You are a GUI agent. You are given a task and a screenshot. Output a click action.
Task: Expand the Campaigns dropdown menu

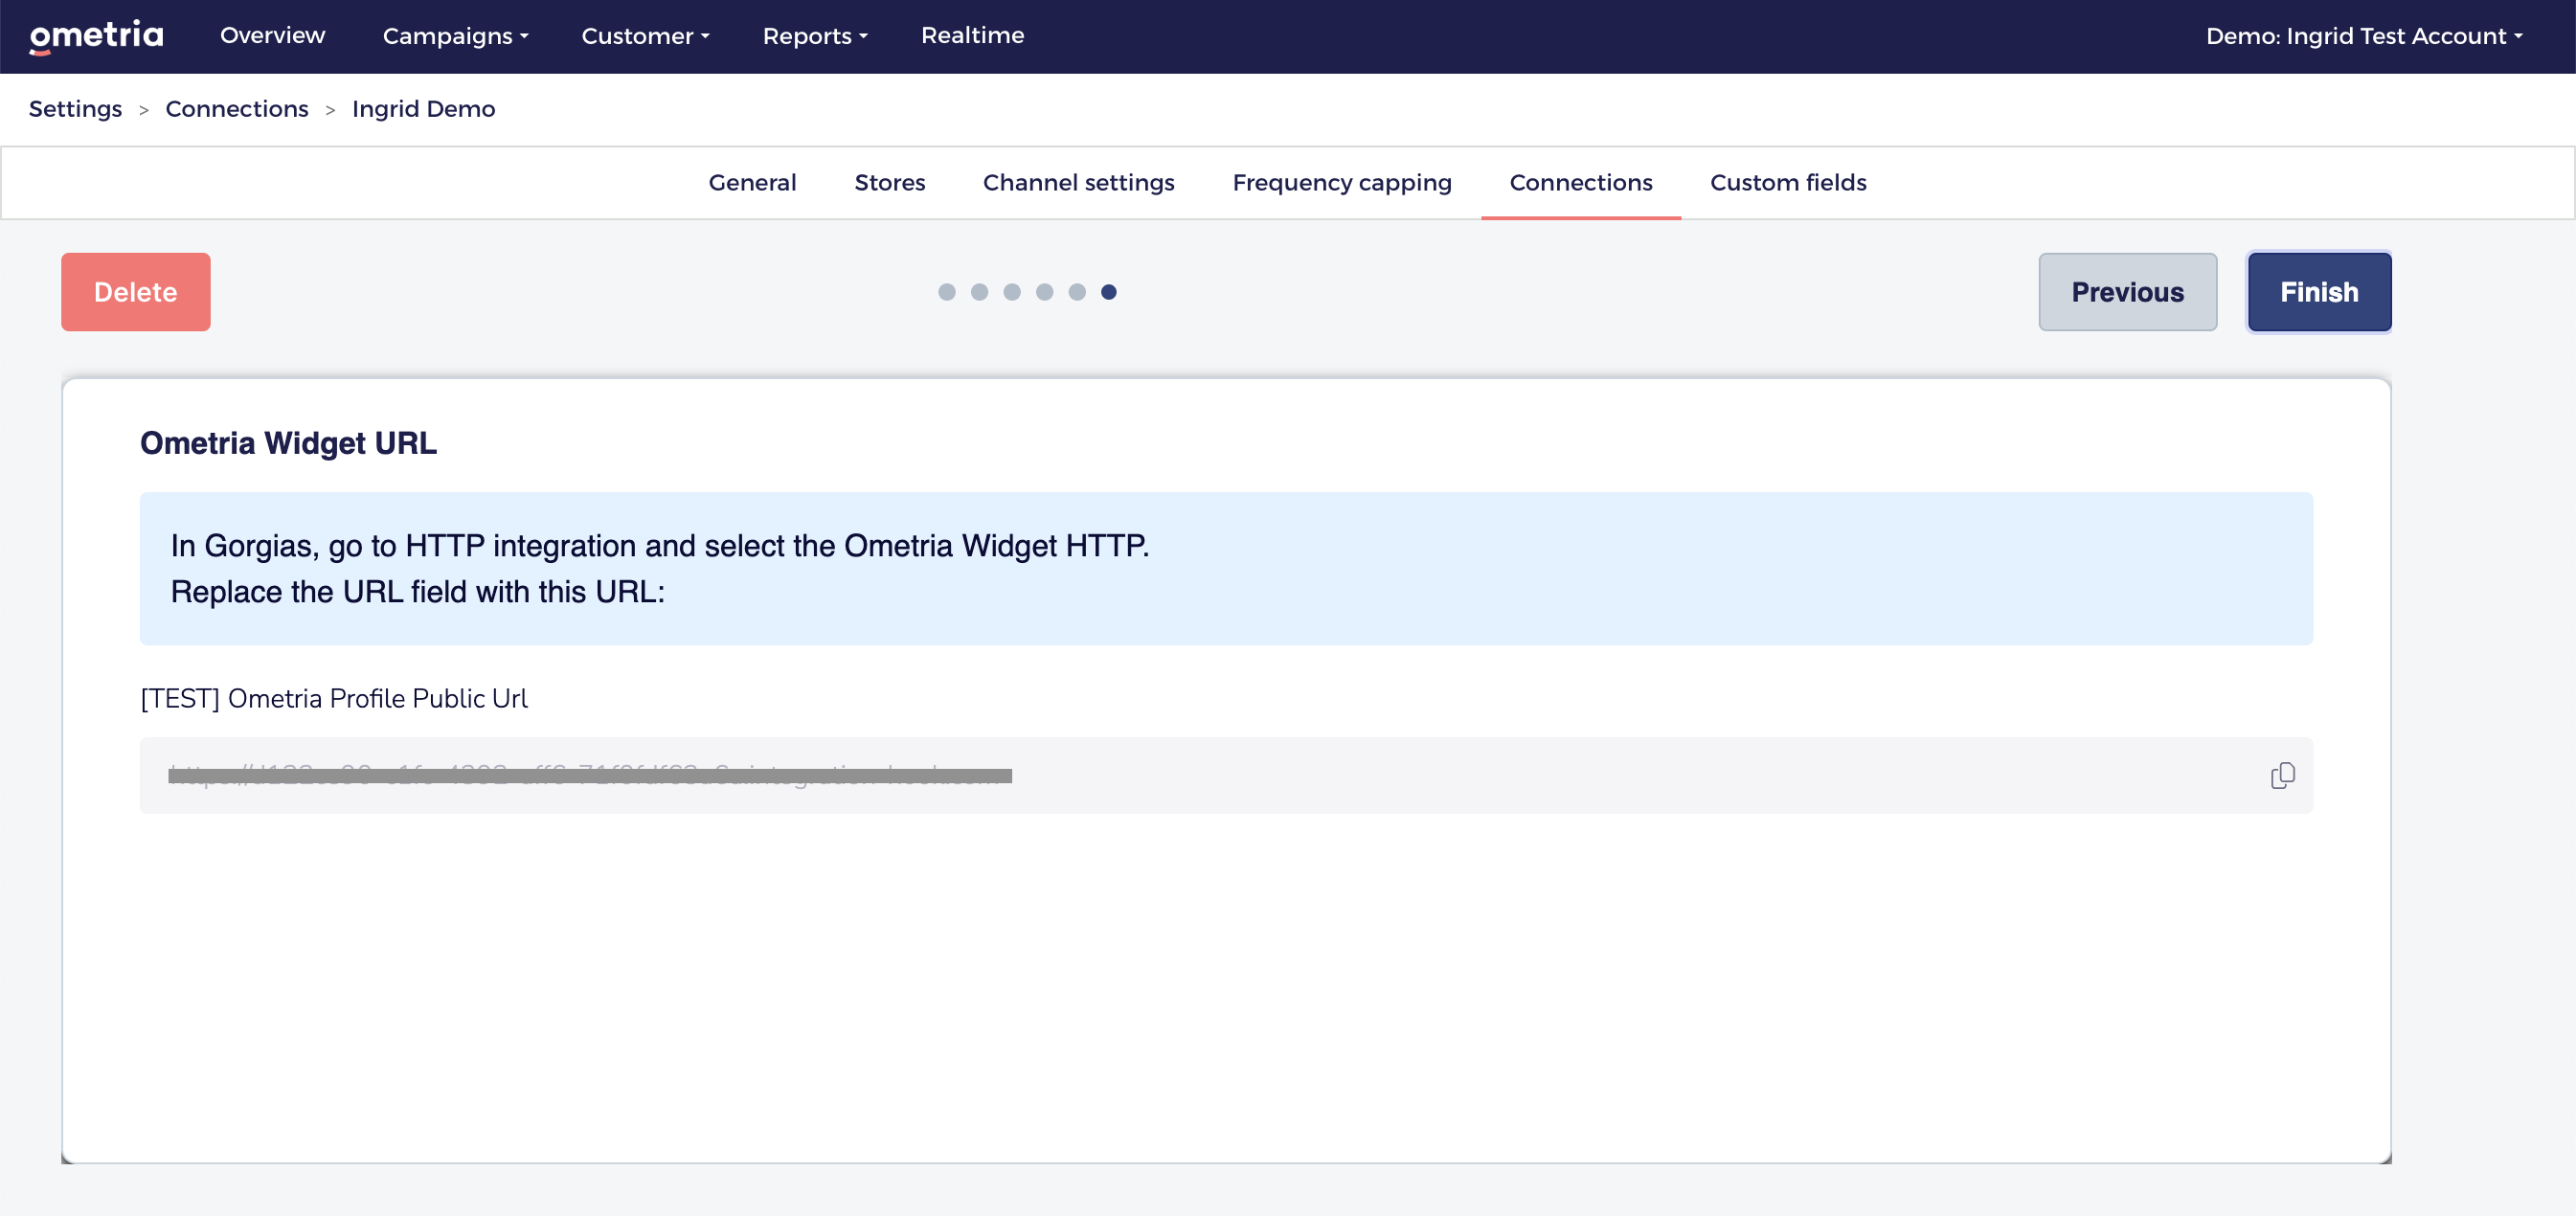coord(455,36)
